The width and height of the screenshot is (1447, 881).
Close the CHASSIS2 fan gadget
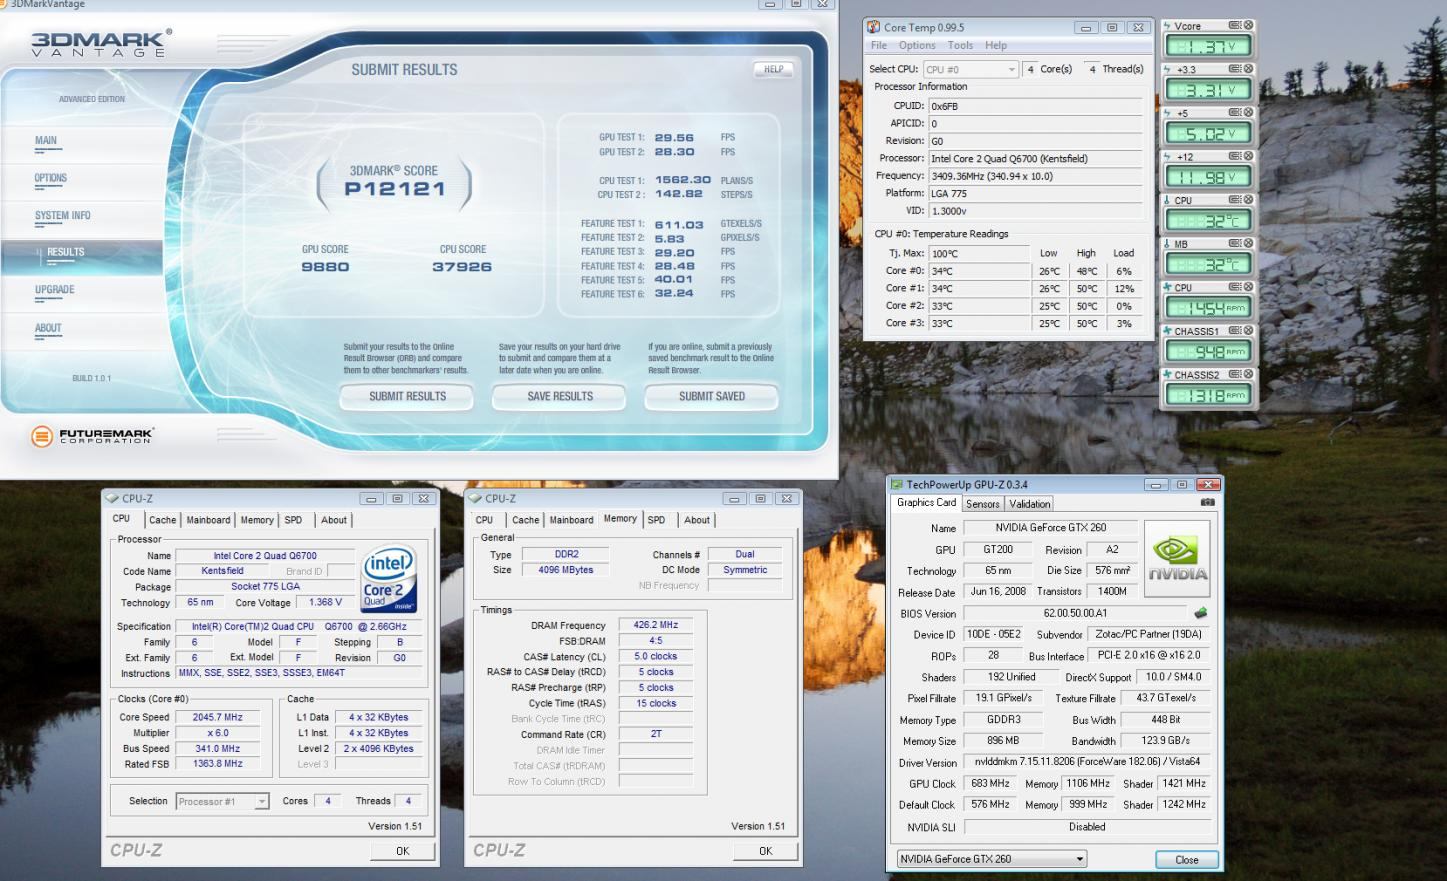pyautogui.click(x=1248, y=374)
